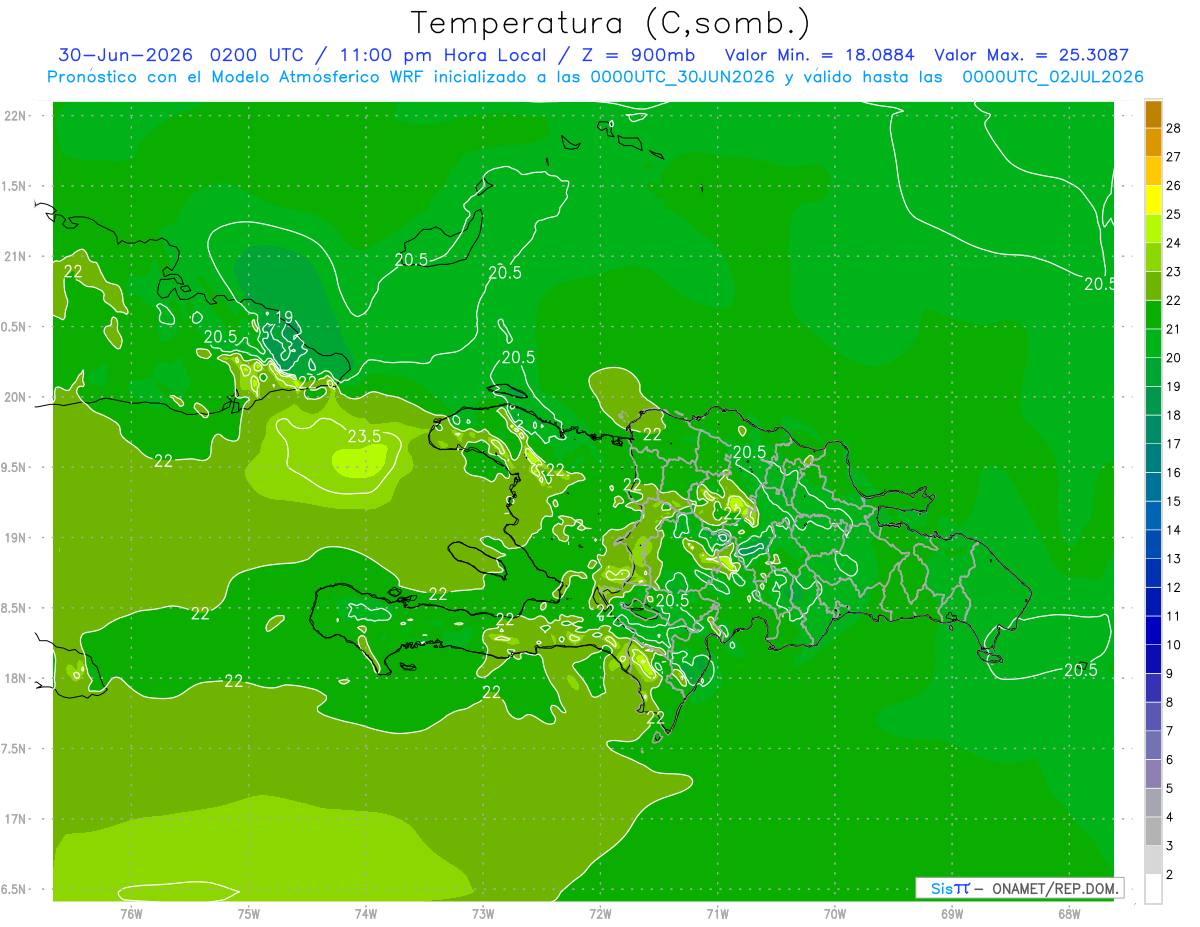Click the '28' label on the color scale
The image size is (1200, 927).
1174,128
